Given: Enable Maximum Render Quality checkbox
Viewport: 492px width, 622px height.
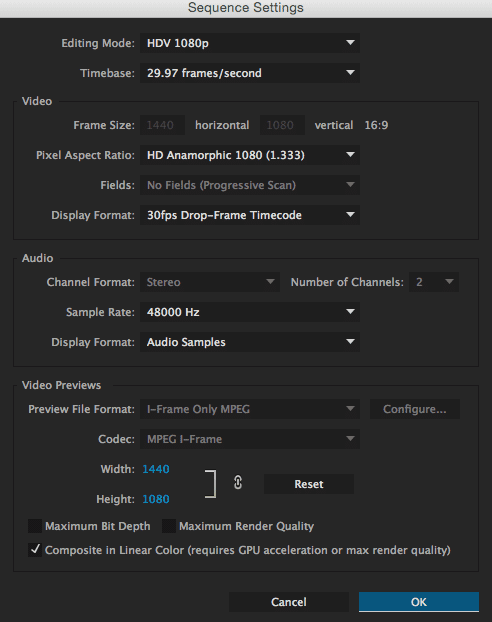Looking at the screenshot, I should click(169, 526).
